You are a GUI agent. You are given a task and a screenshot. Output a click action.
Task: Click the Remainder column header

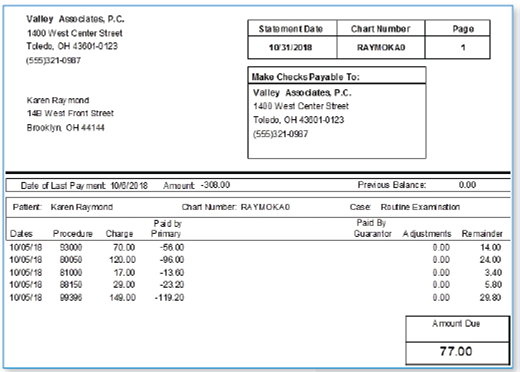coord(482,234)
